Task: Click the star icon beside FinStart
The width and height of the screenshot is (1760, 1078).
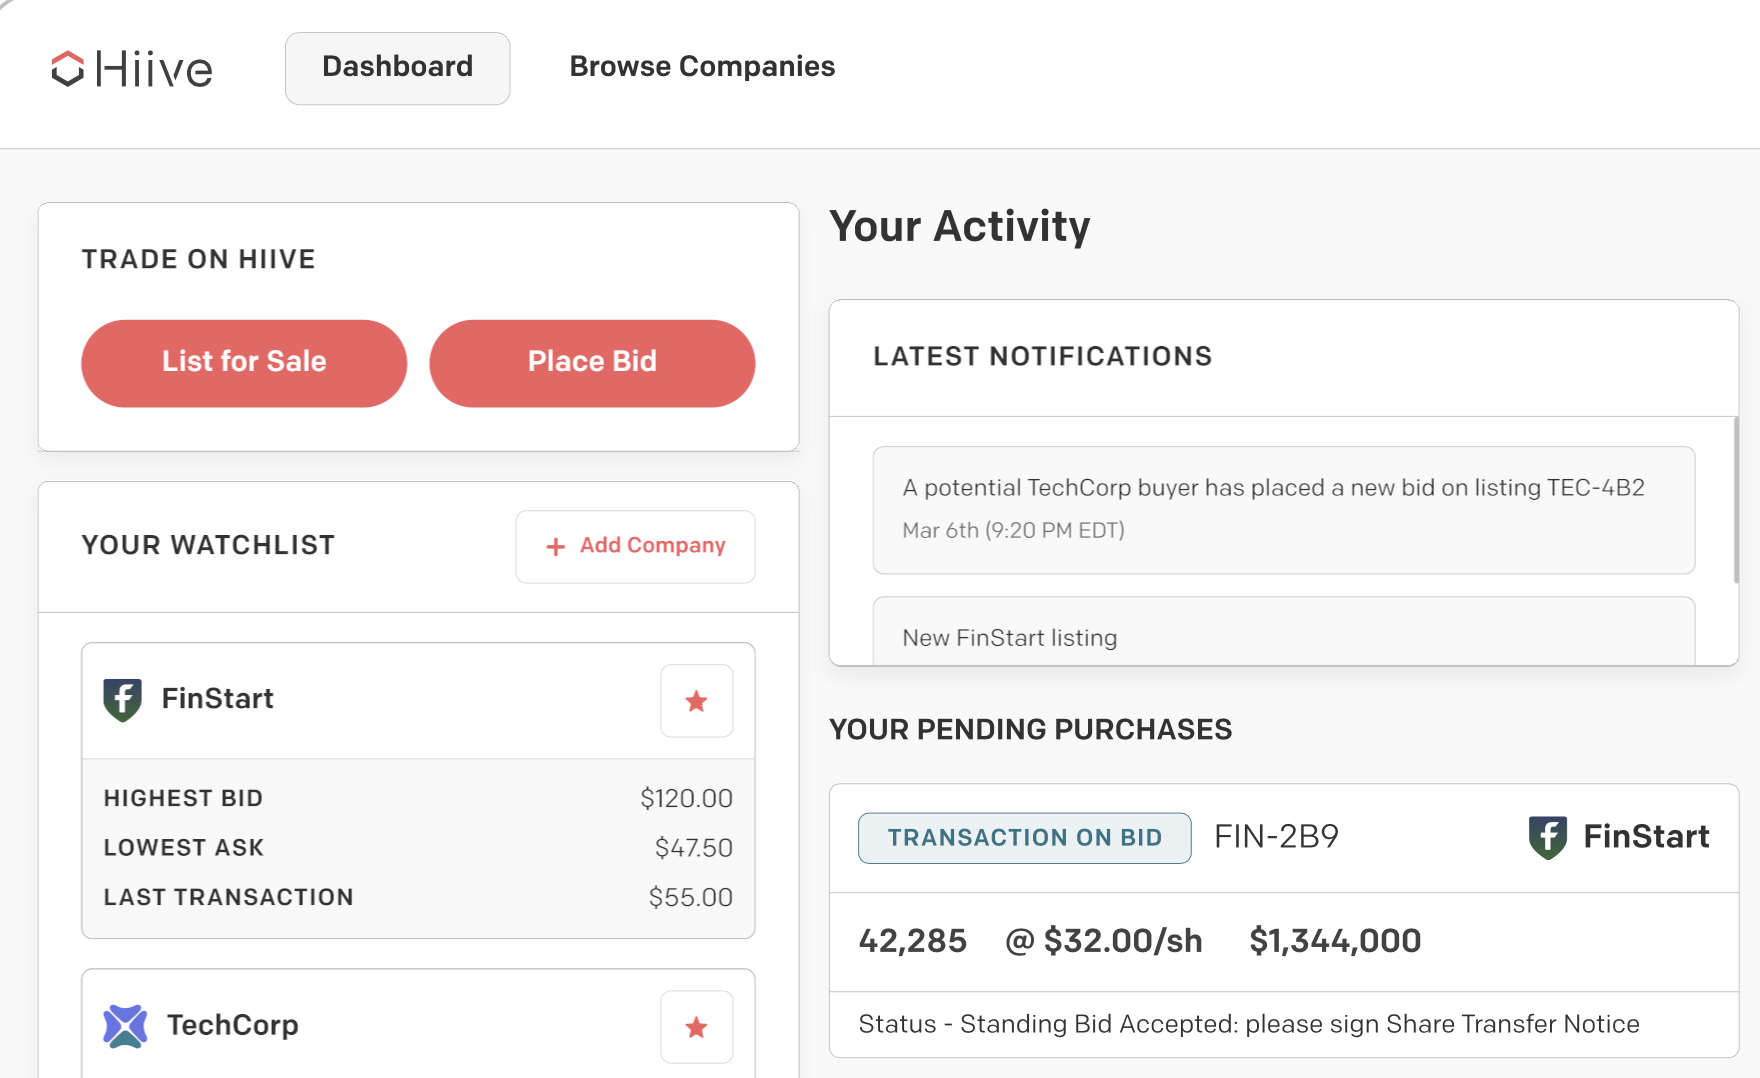Action: coord(696,701)
